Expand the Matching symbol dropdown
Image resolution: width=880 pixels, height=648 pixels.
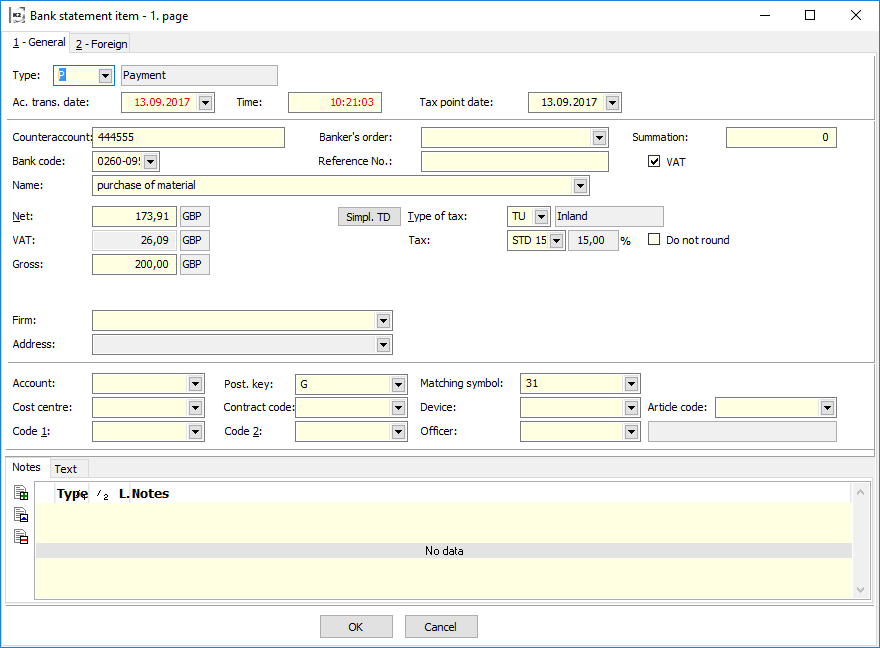coord(630,384)
